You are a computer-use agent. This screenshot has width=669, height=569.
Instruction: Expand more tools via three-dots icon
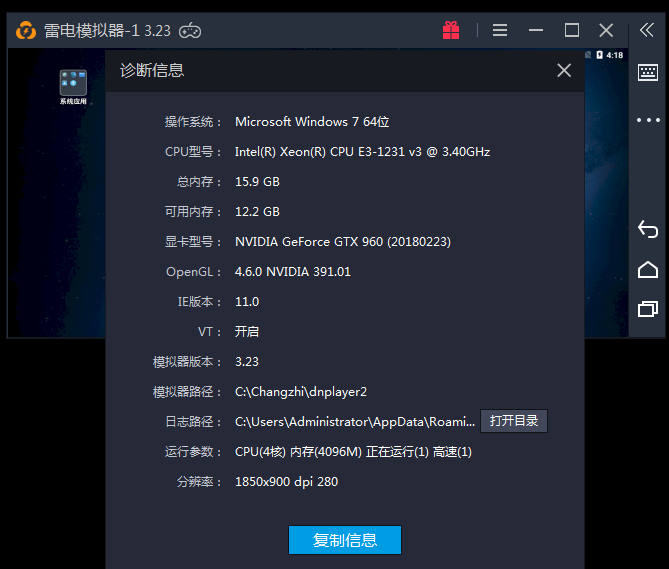click(x=647, y=120)
